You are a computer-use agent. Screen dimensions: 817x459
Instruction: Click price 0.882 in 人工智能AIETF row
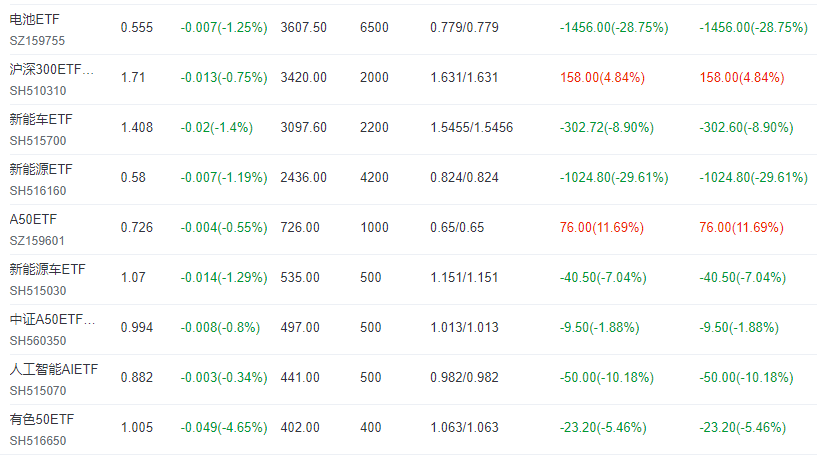(x=137, y=378)
